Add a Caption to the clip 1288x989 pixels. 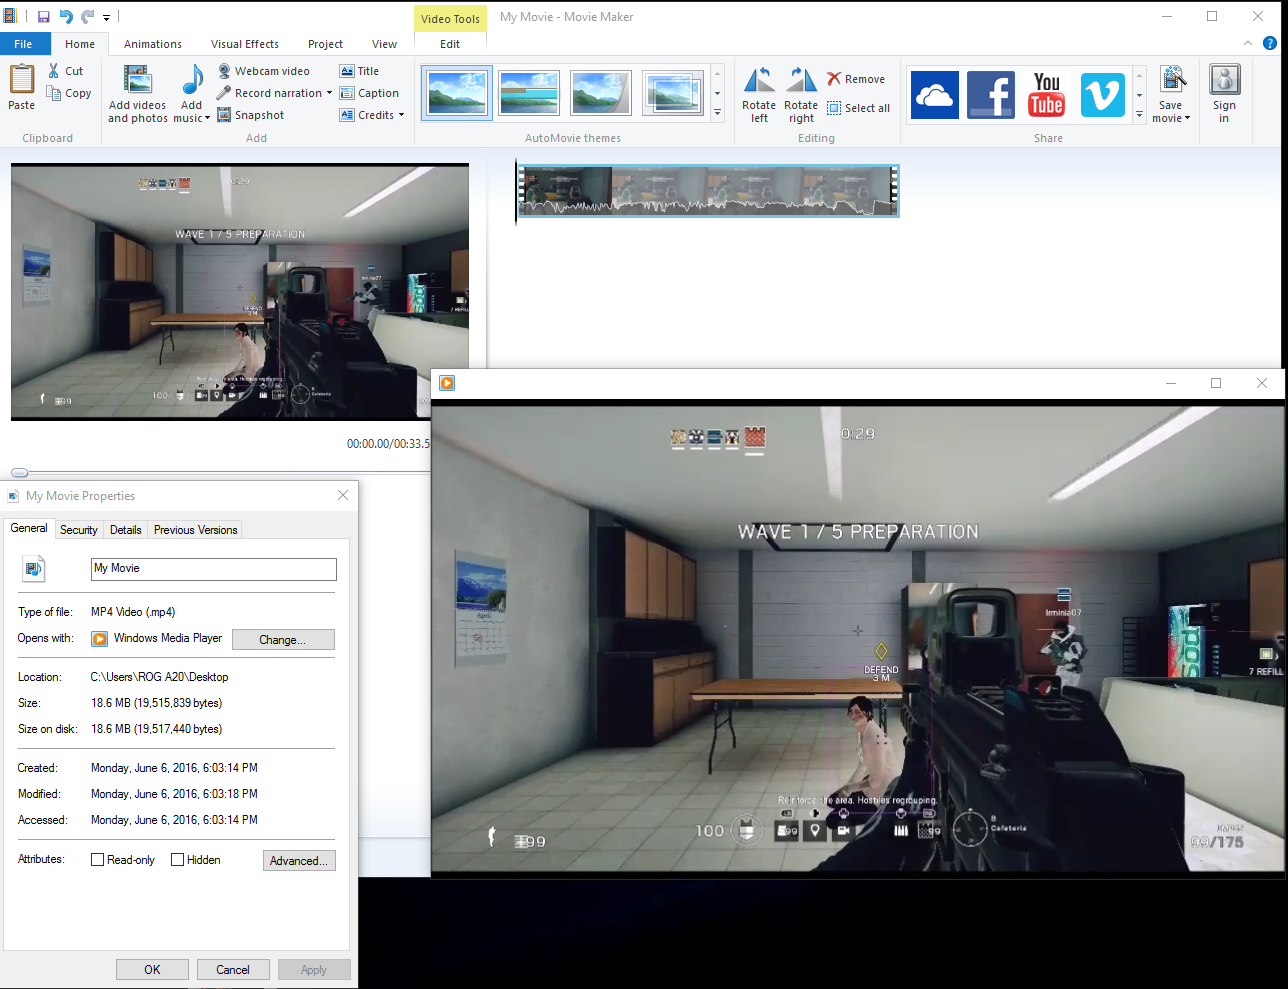pos(369,93)
